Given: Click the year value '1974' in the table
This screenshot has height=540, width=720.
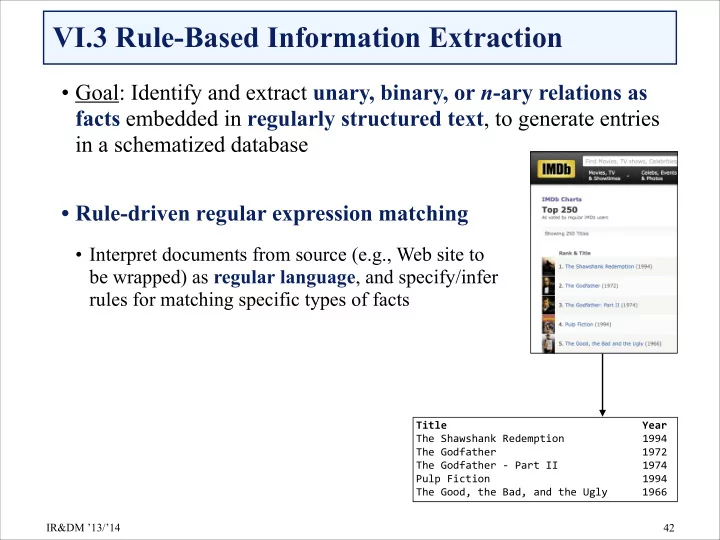Looking at the screenshot, I should tap(654, 465).
